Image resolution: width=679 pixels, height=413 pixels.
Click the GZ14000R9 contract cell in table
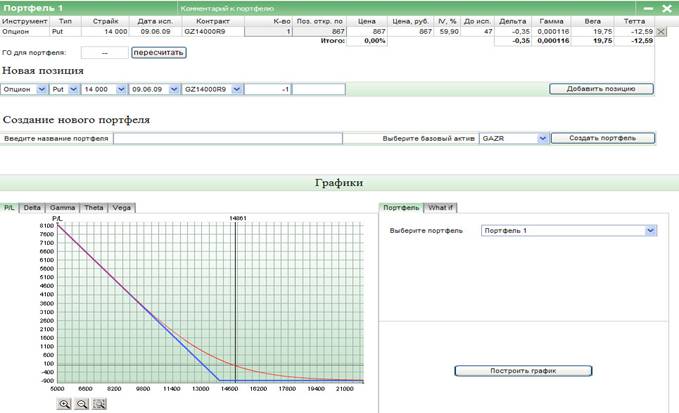pos(213,32)
